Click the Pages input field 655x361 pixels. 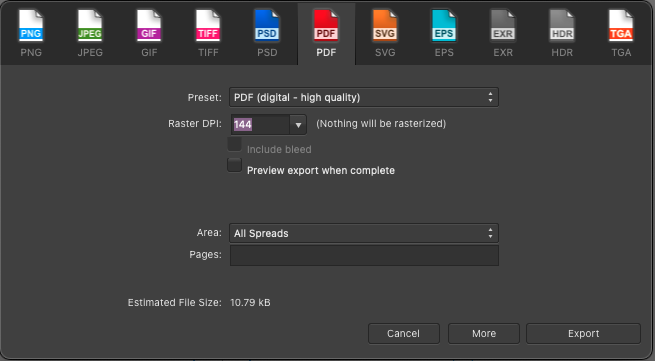(364, 255)
